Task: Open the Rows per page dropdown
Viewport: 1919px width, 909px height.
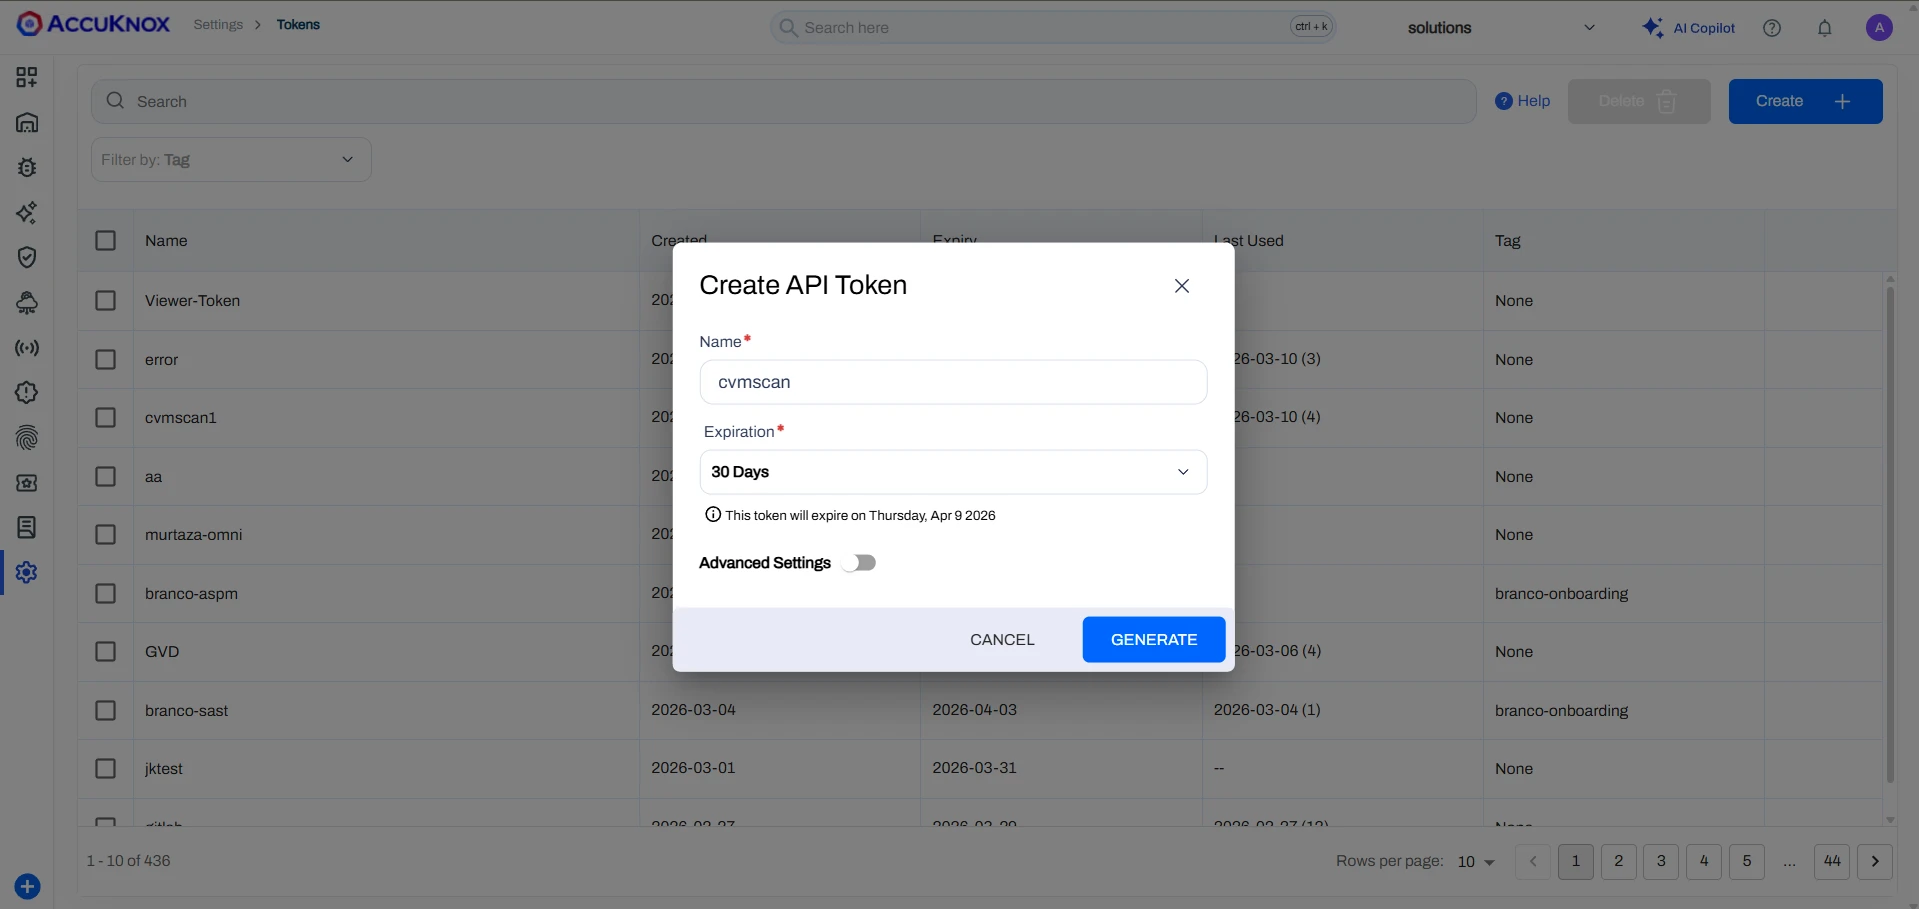Action: (1475, 861)
